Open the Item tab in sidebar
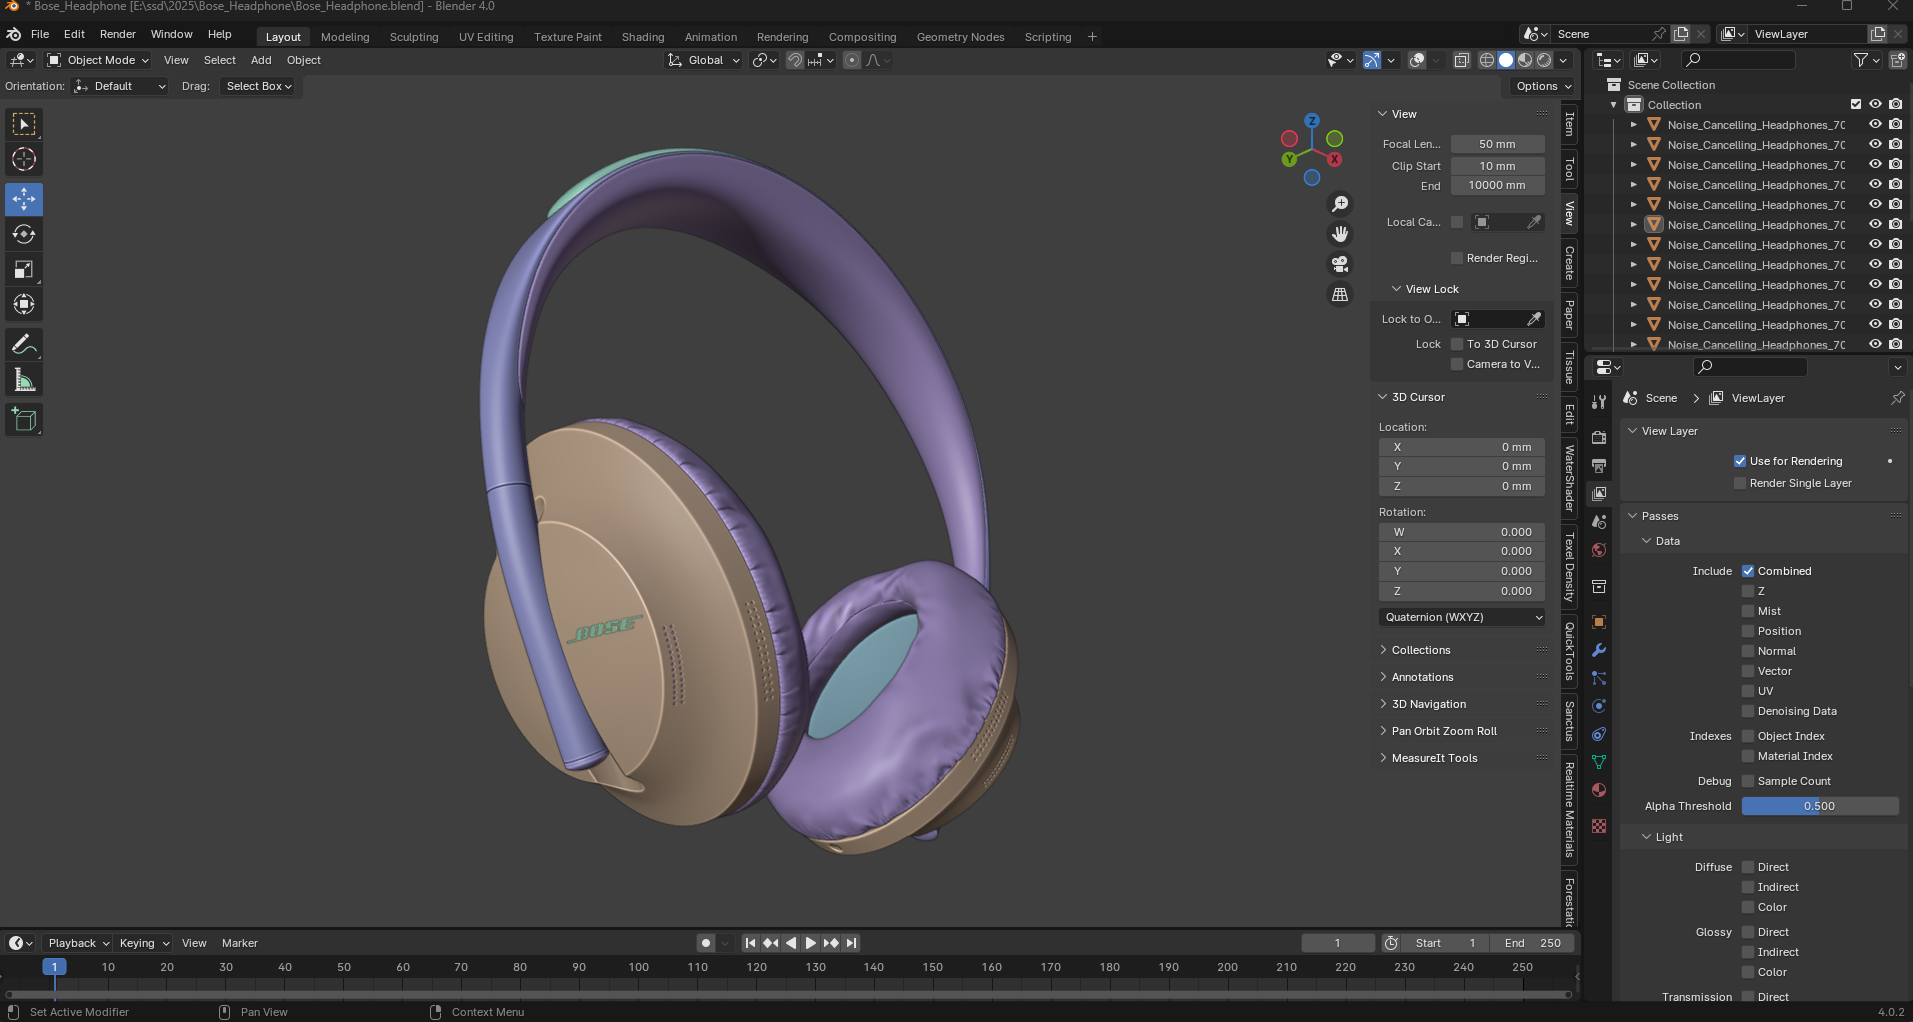The image size is (1913, 1022). (1569, 124)
